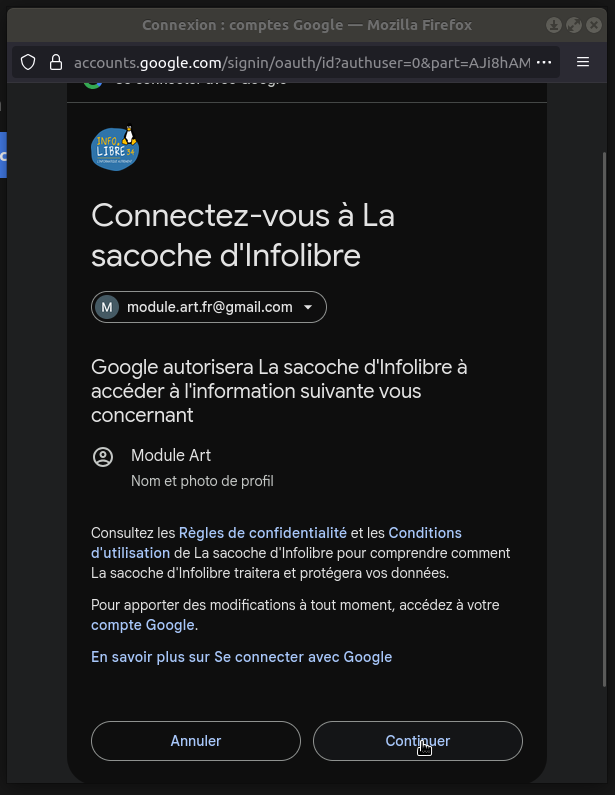Open the module.art.fr@gmail.com account selector
This screenshot has width=615, height=795.
[209, 307]
